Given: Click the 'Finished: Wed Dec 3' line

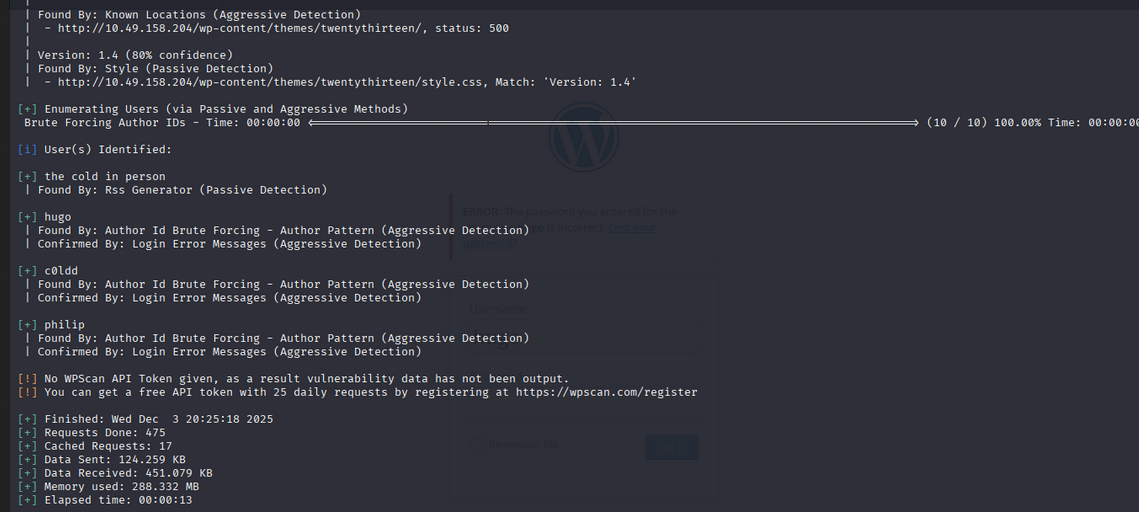Looking at the screenshot, I should (x=158, y=420).
